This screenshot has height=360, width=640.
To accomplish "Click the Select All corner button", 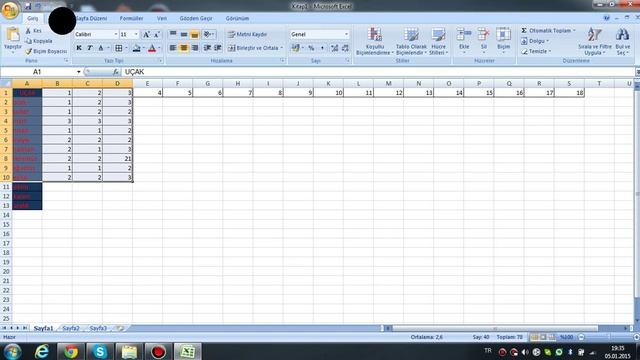I will pos(6,84).
